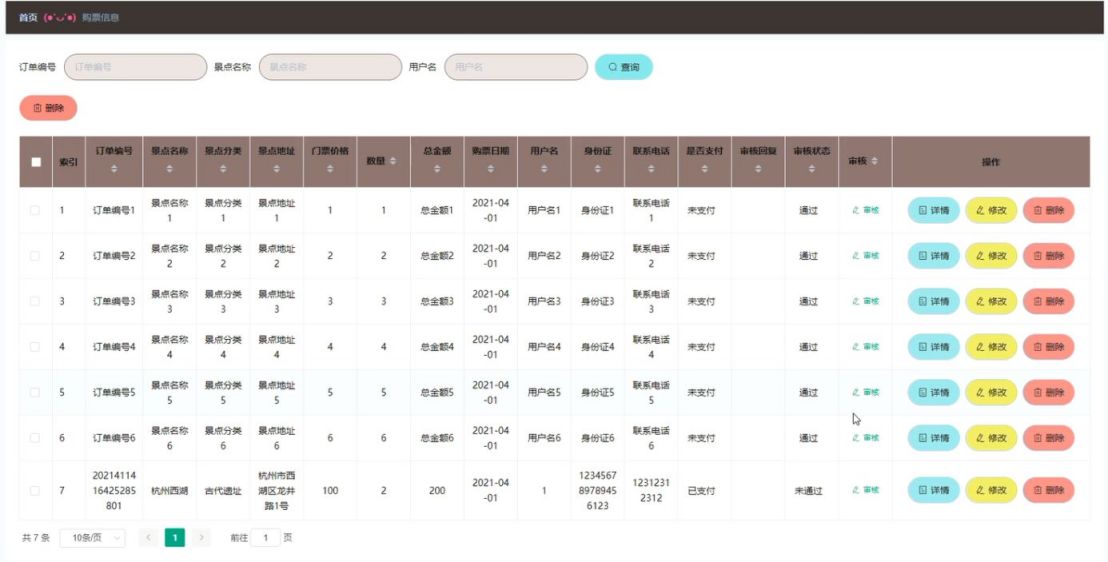Screen dimensions: 1108x562
Task: Open 详情 for 杭州西湖 order
Action: point(933,490)
